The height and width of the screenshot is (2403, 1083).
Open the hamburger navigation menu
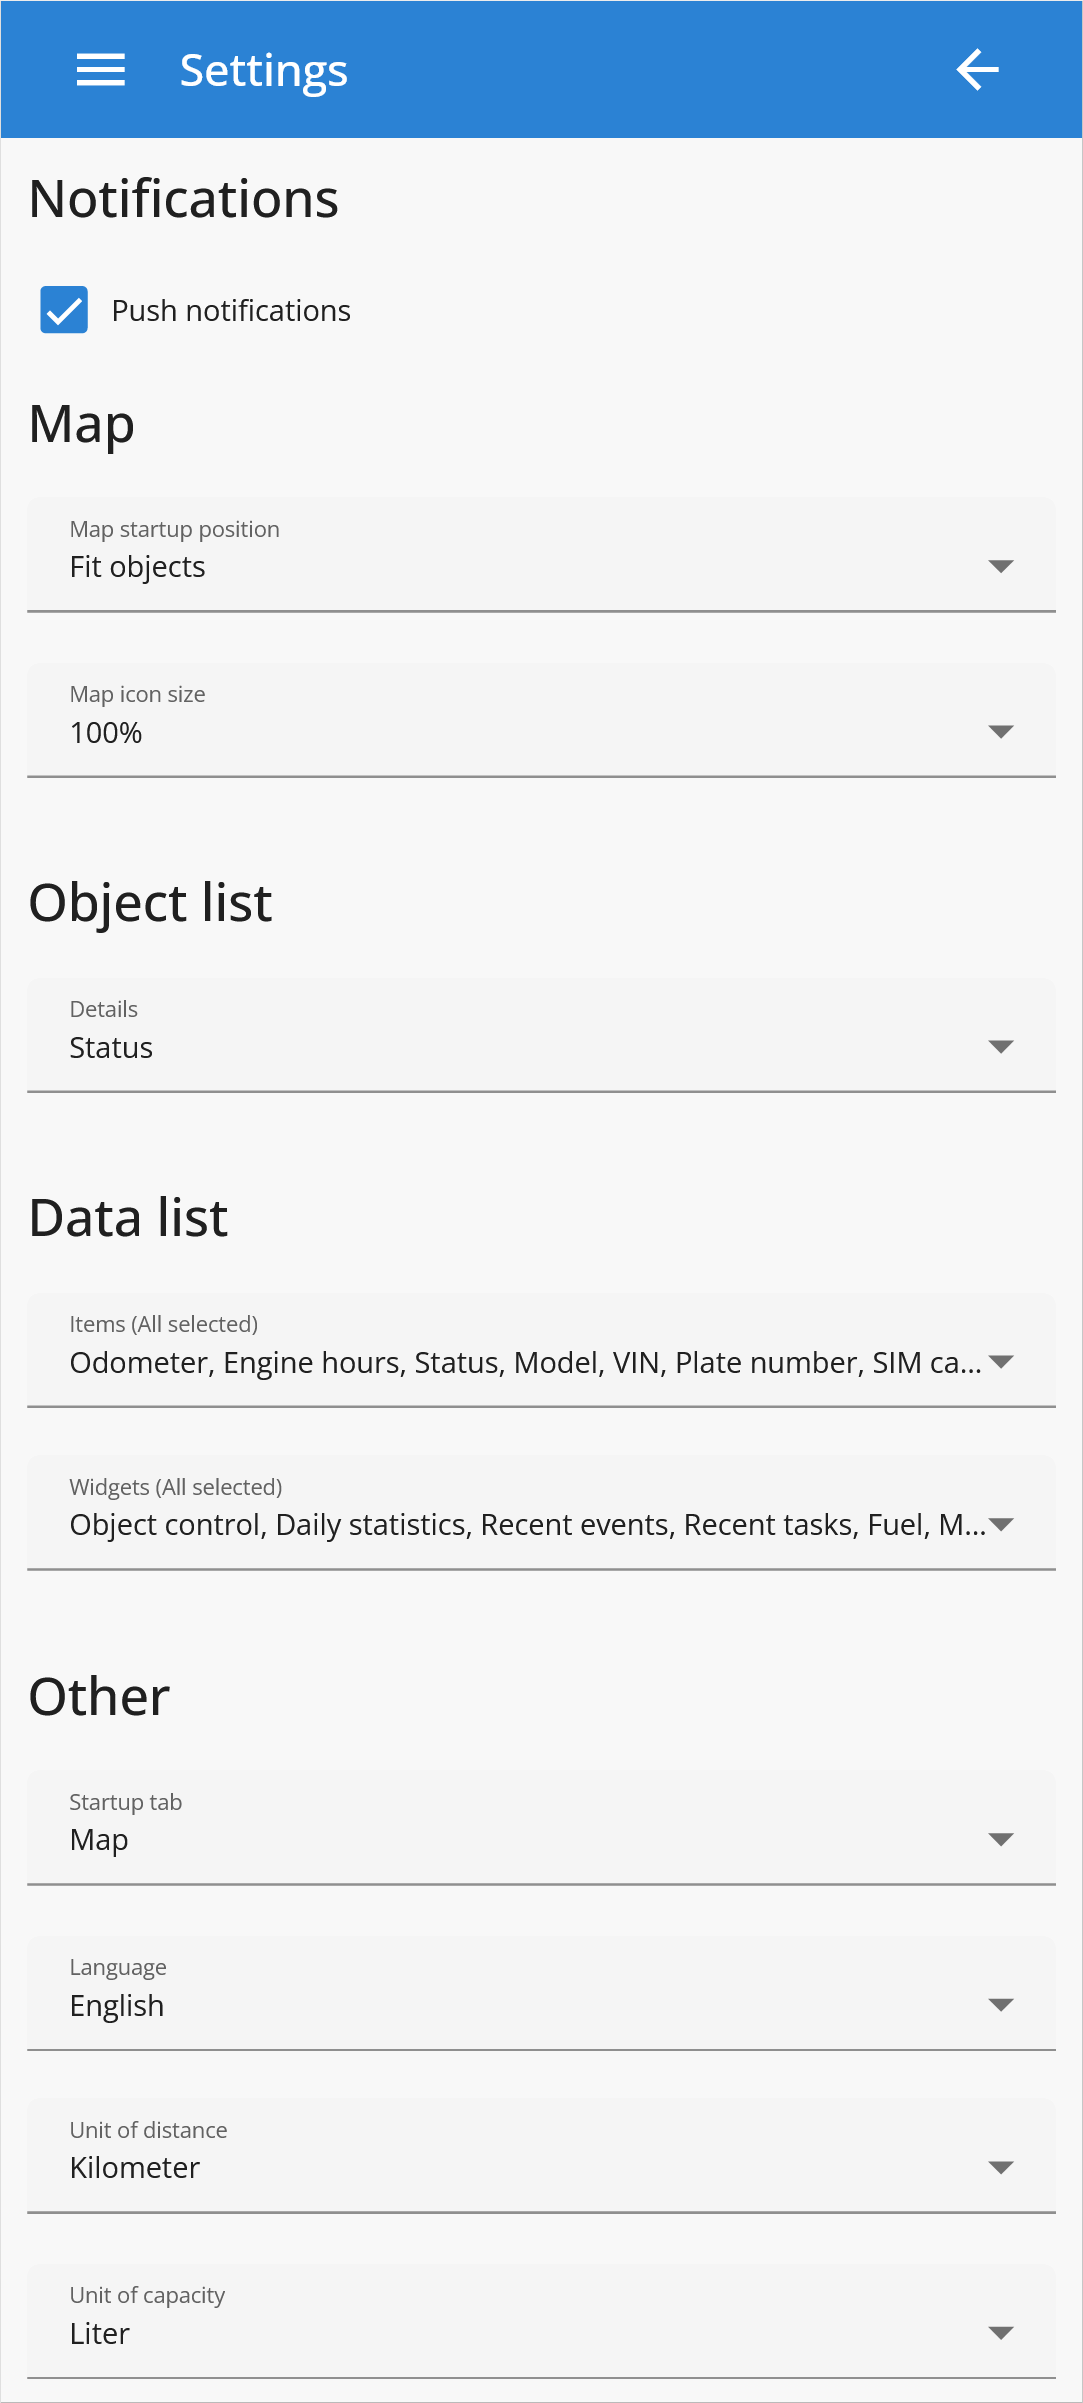[101, 70]
